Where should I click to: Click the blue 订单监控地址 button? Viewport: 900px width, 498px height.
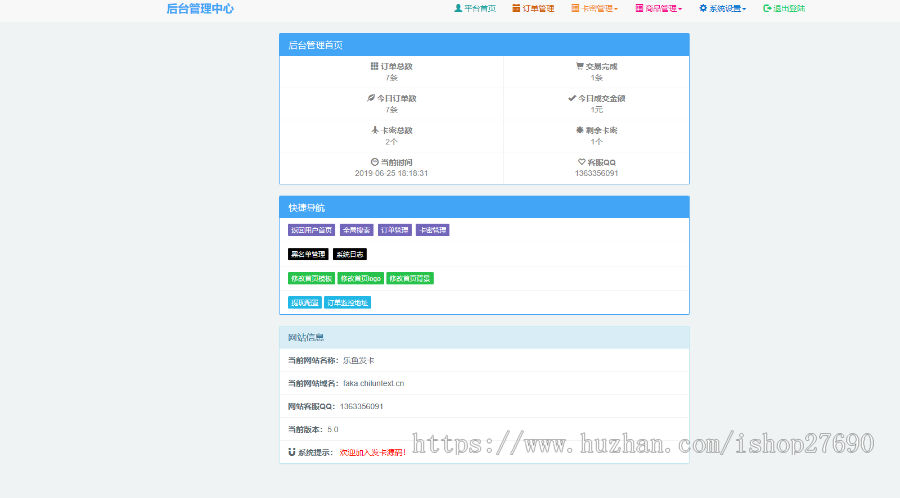click(x=347, y=302)
